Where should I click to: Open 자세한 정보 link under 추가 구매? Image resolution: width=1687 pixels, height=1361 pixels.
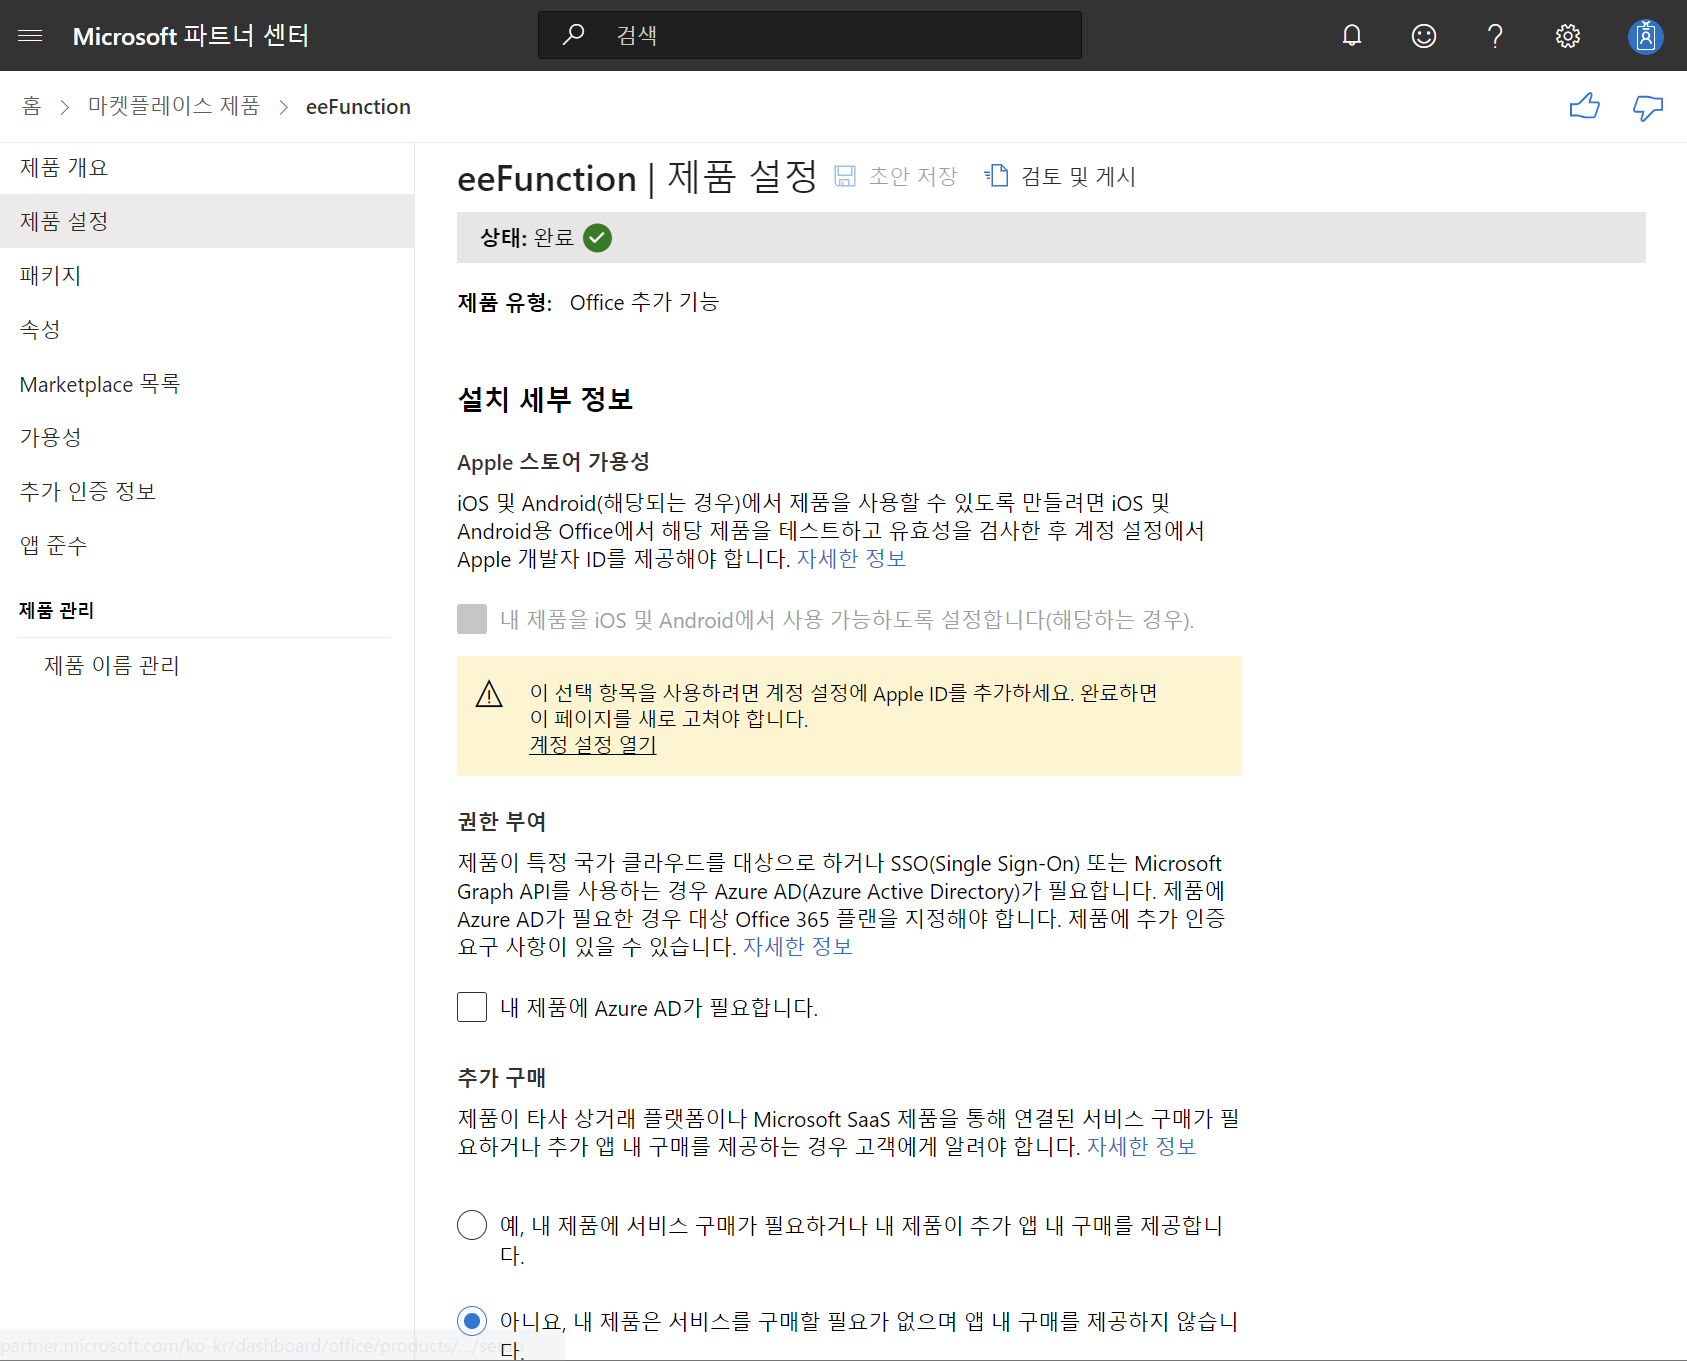(x=1141, y=1147)
